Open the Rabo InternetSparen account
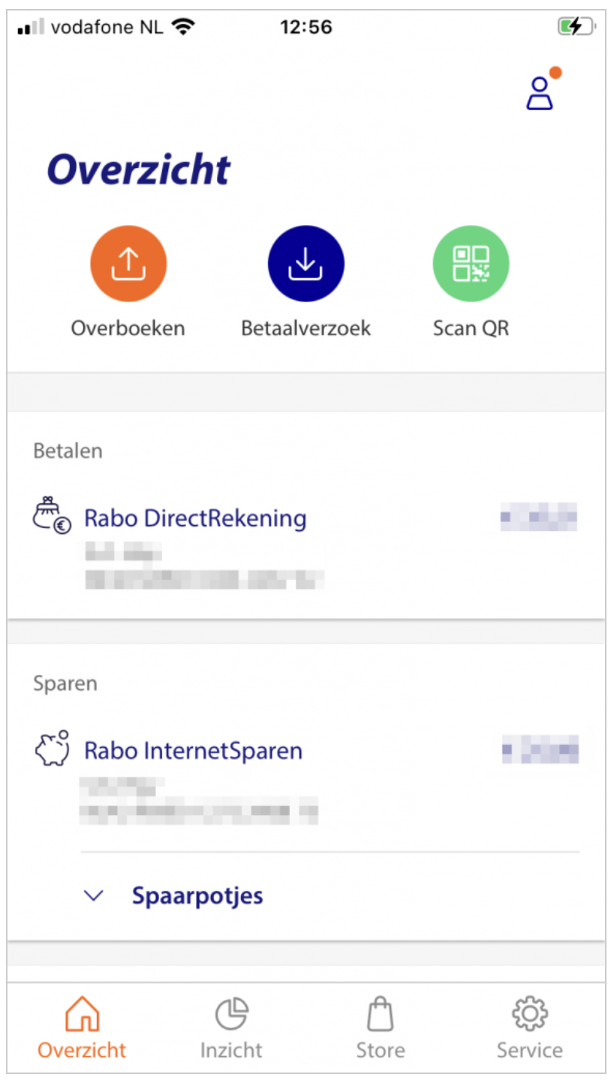The width and height of the screenshot is (614, 1080). click(192, 750)
